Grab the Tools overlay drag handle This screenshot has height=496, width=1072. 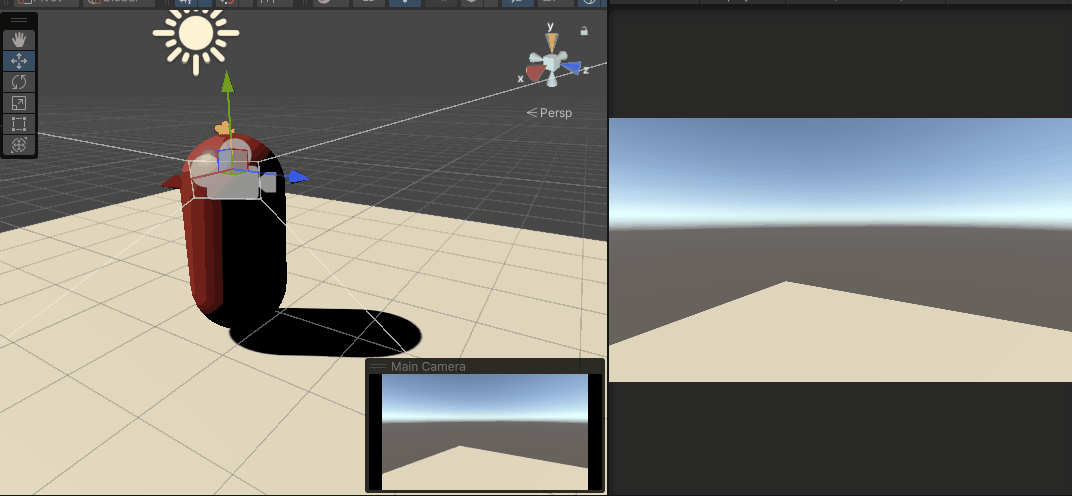pos(18,21)
